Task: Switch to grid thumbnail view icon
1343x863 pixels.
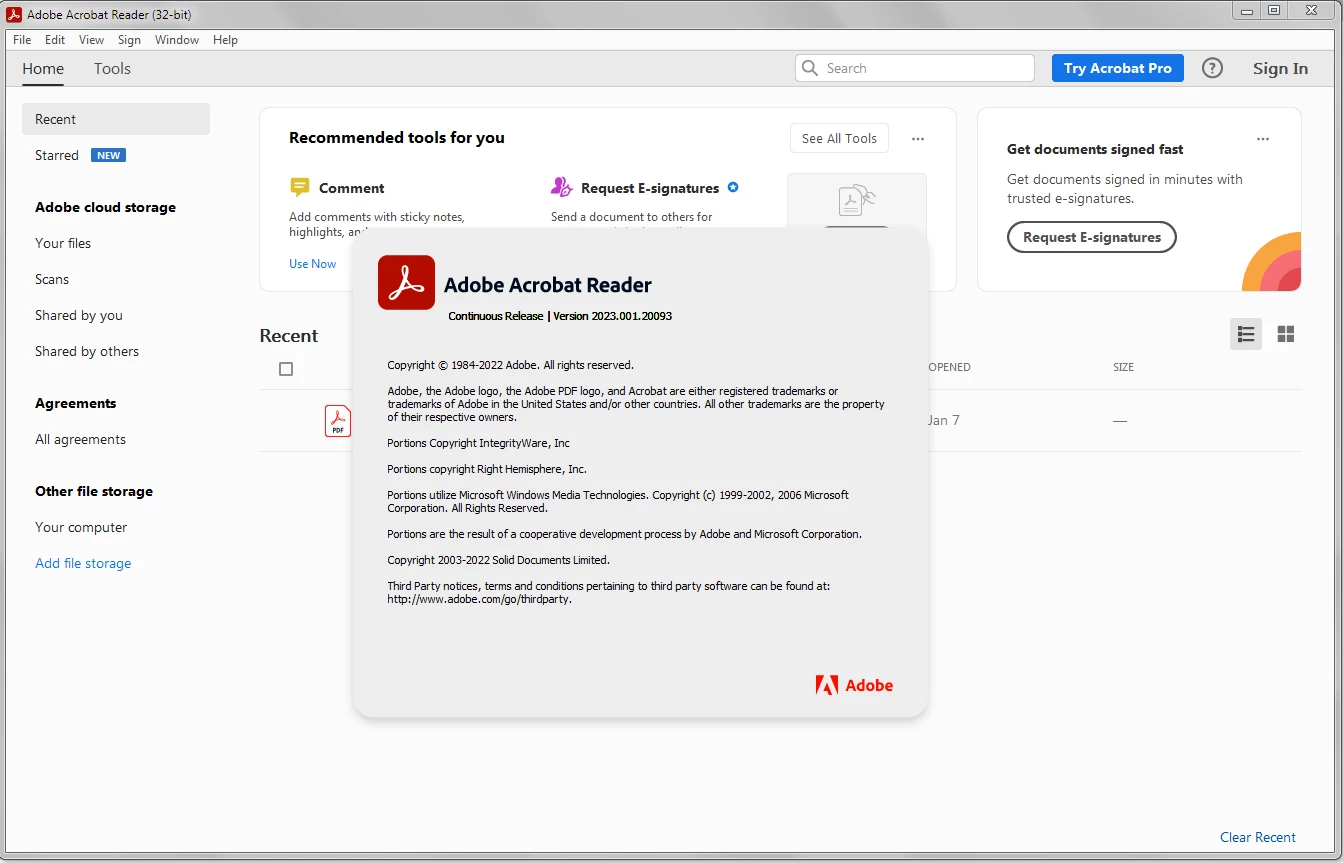Action: (x=1286, y=334)
